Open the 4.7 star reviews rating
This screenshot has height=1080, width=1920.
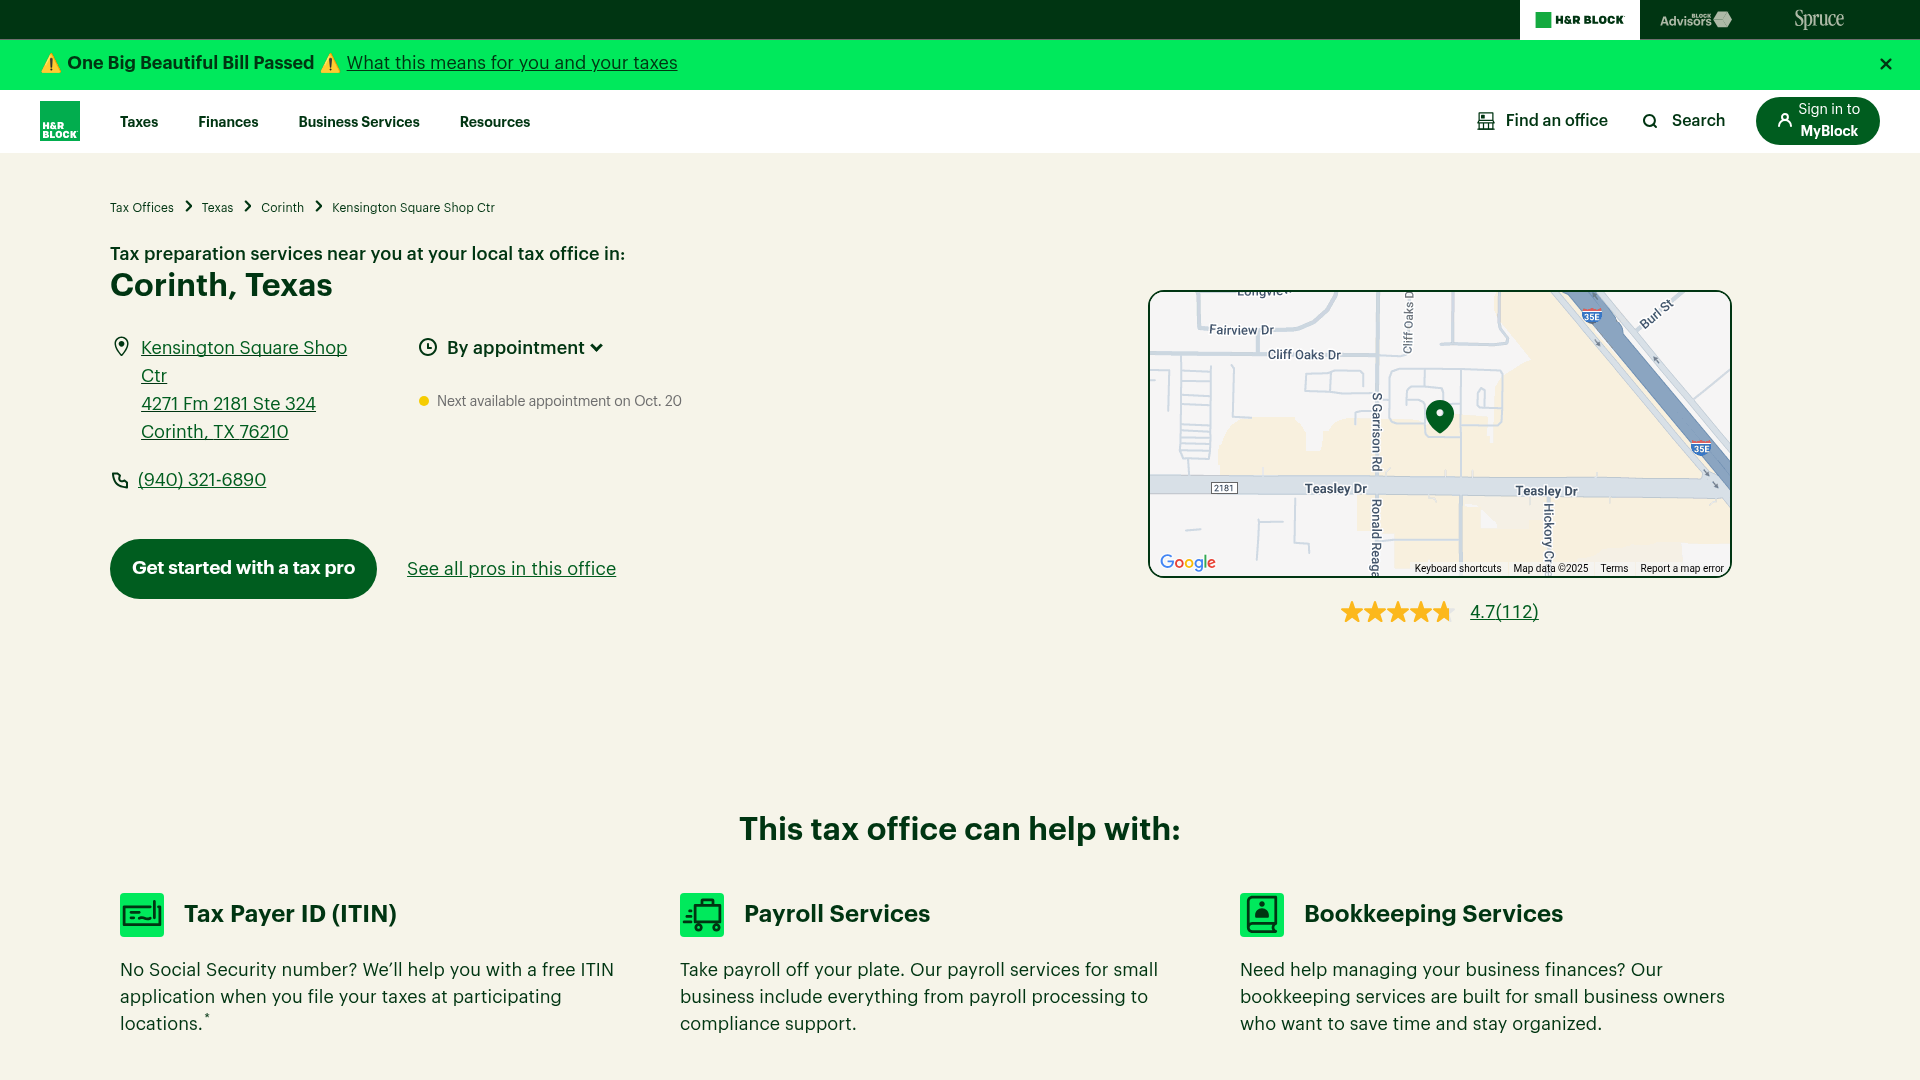click(1503, 612)
